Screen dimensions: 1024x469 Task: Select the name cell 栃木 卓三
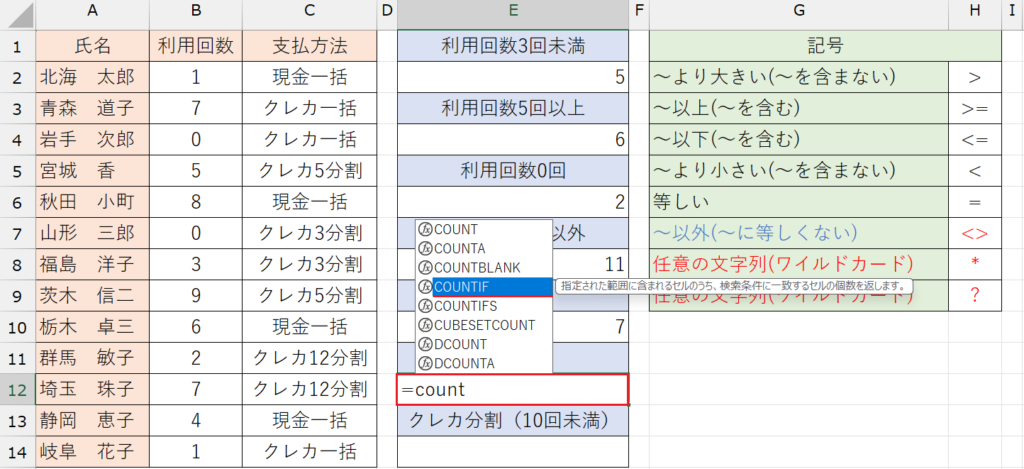coord(93,327)
